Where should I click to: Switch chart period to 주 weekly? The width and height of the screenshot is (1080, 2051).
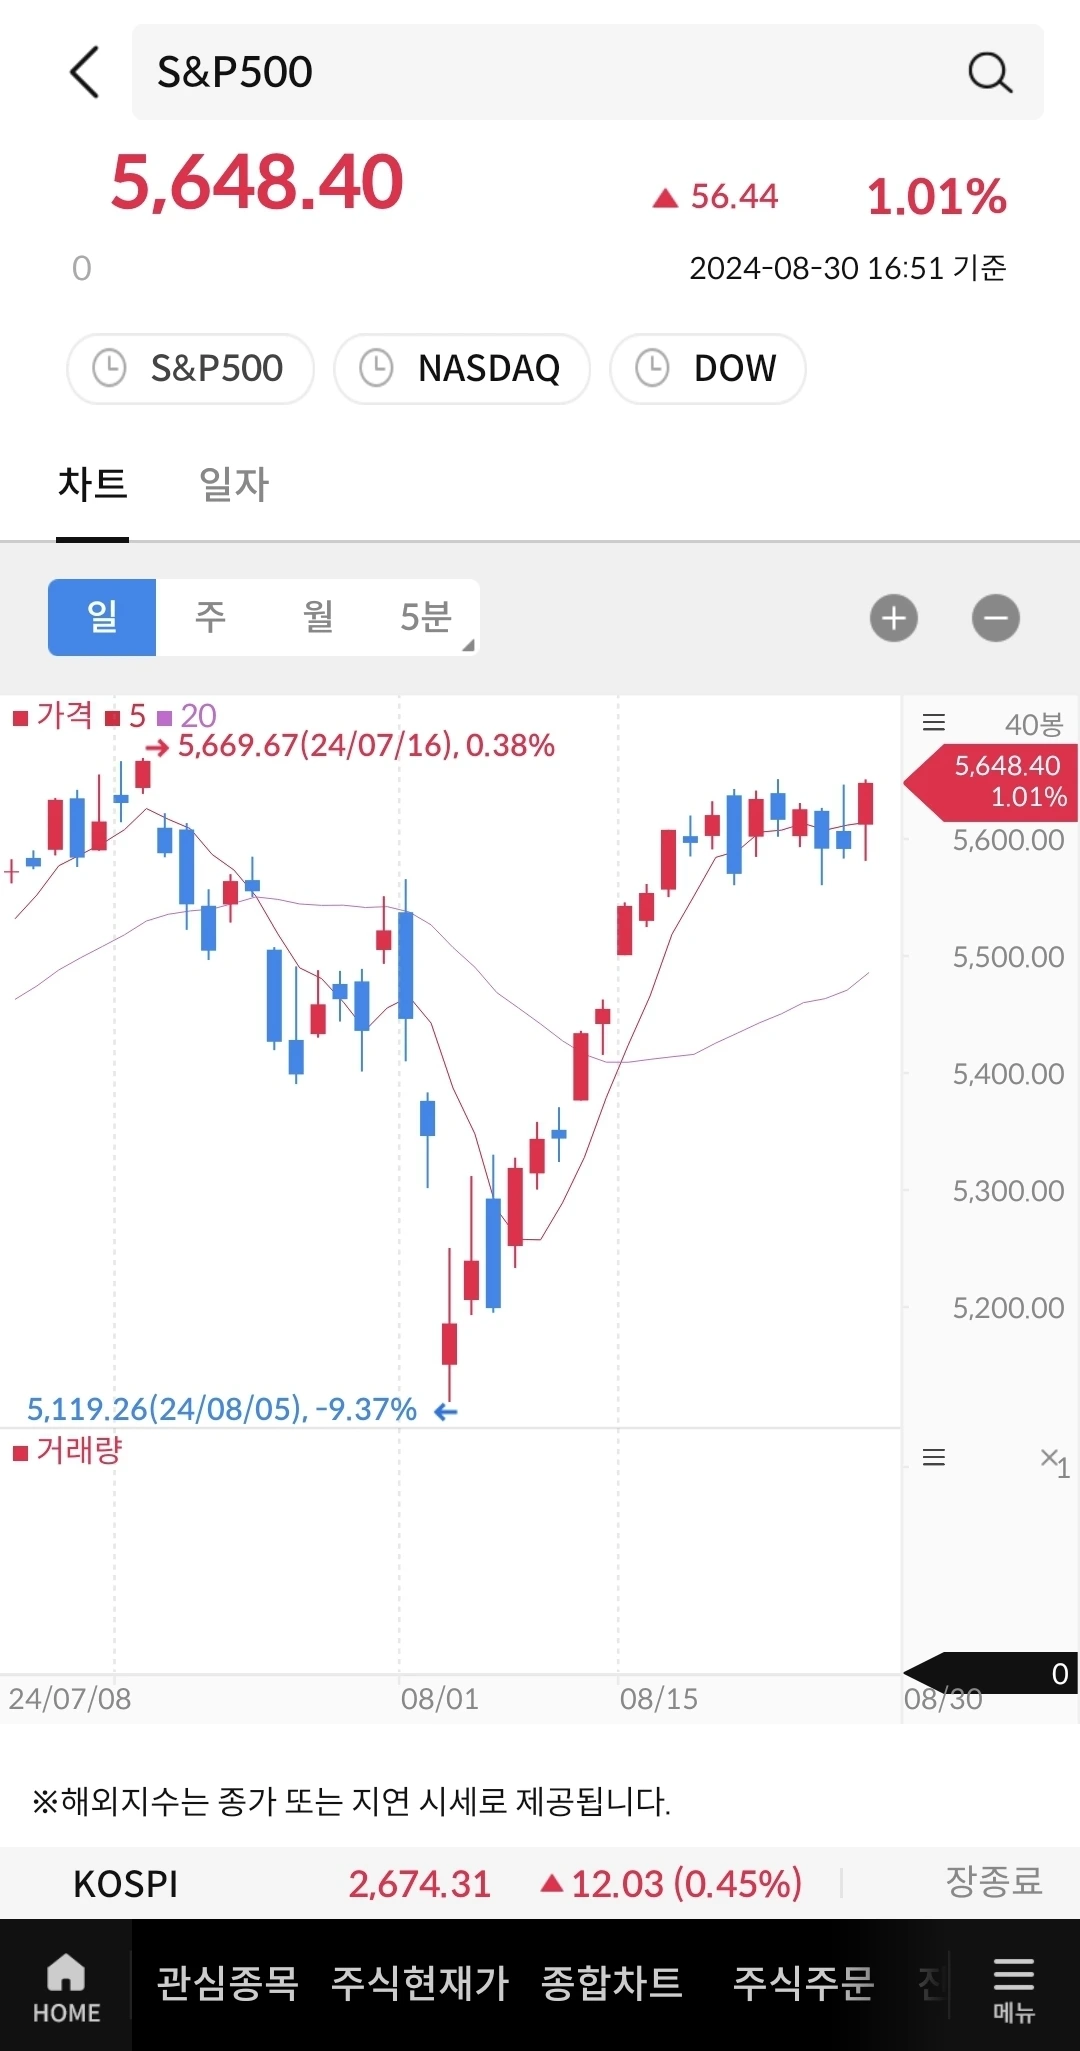coord(210,617)
